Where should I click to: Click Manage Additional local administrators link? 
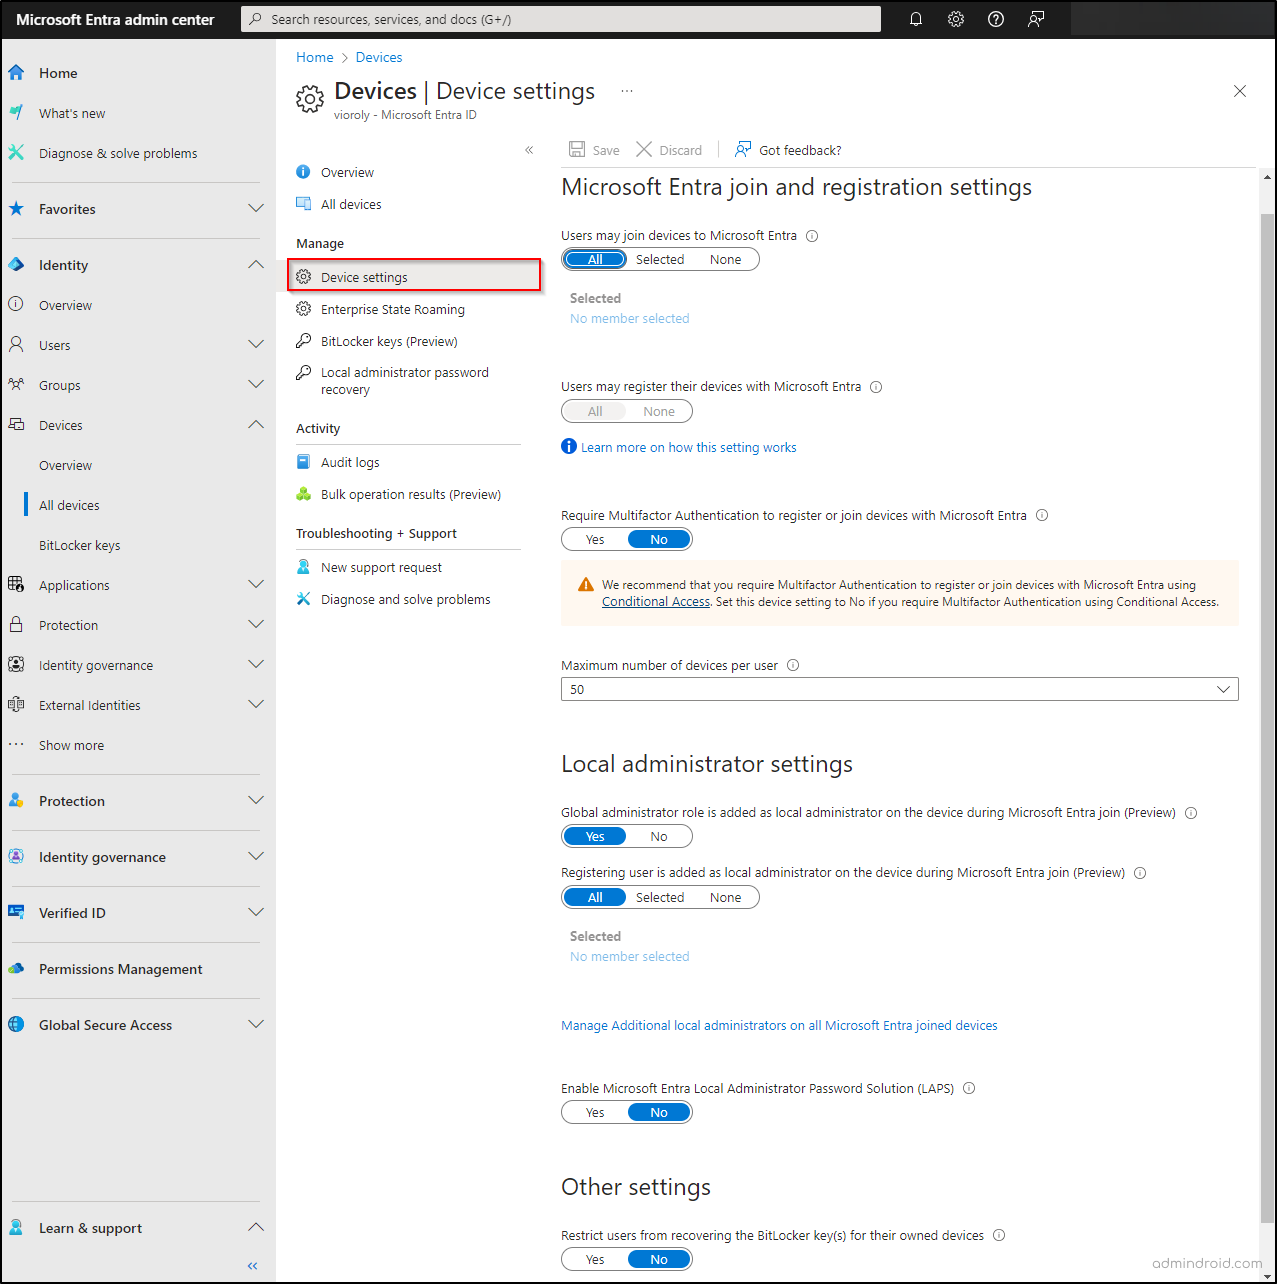[779, 1025]
